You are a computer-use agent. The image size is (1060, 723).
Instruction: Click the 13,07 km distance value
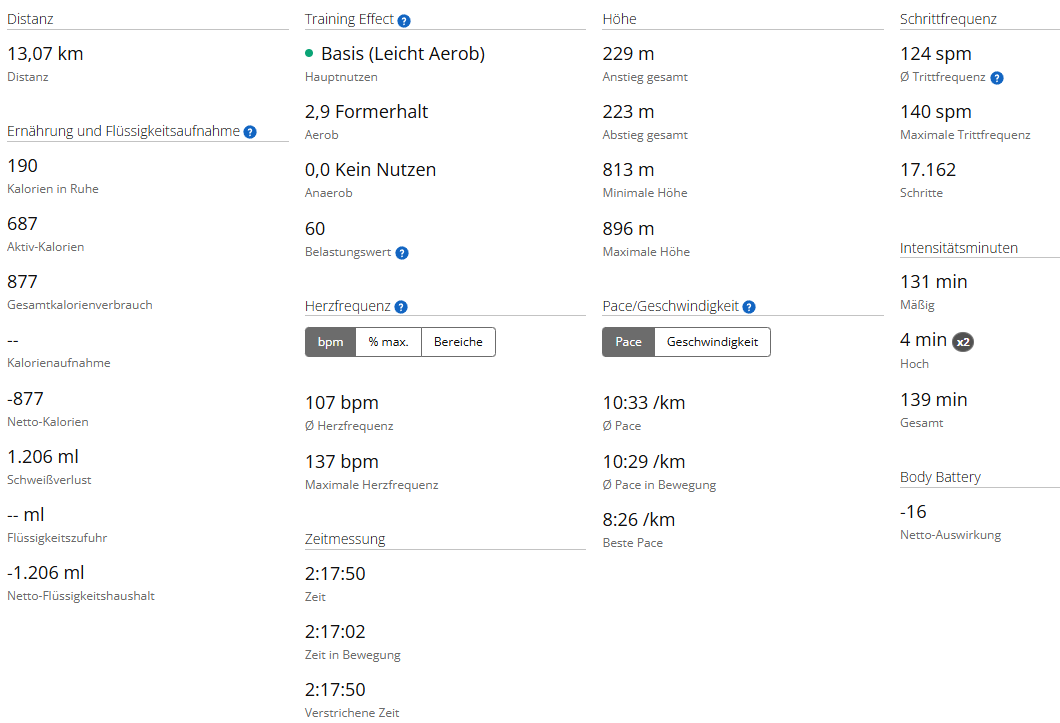click(45, 53)
